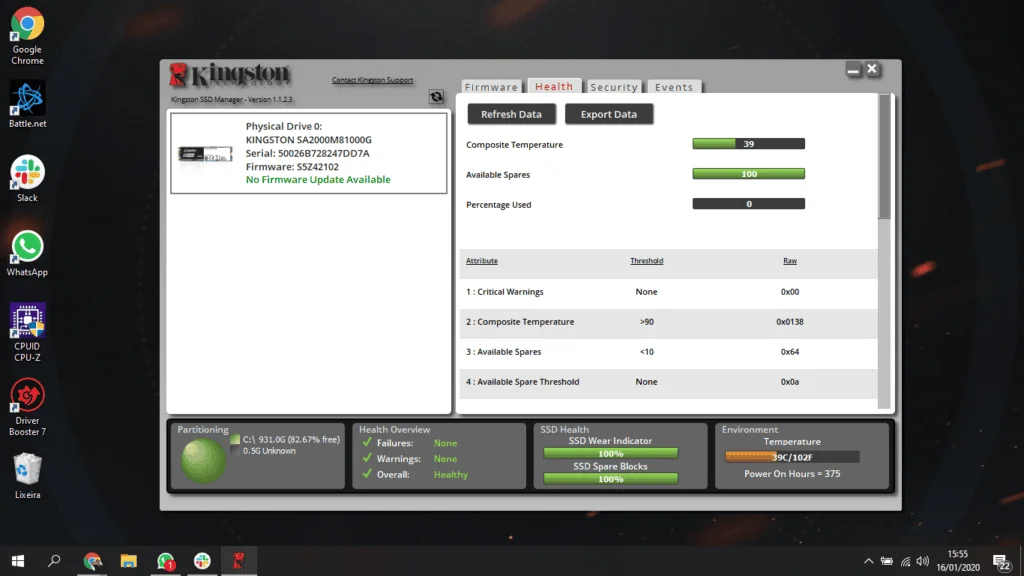The width and height of the screenshot is (1024, 576).
Task: Select the '2 : Composite Temperature' table row
Action: (668, 322)
